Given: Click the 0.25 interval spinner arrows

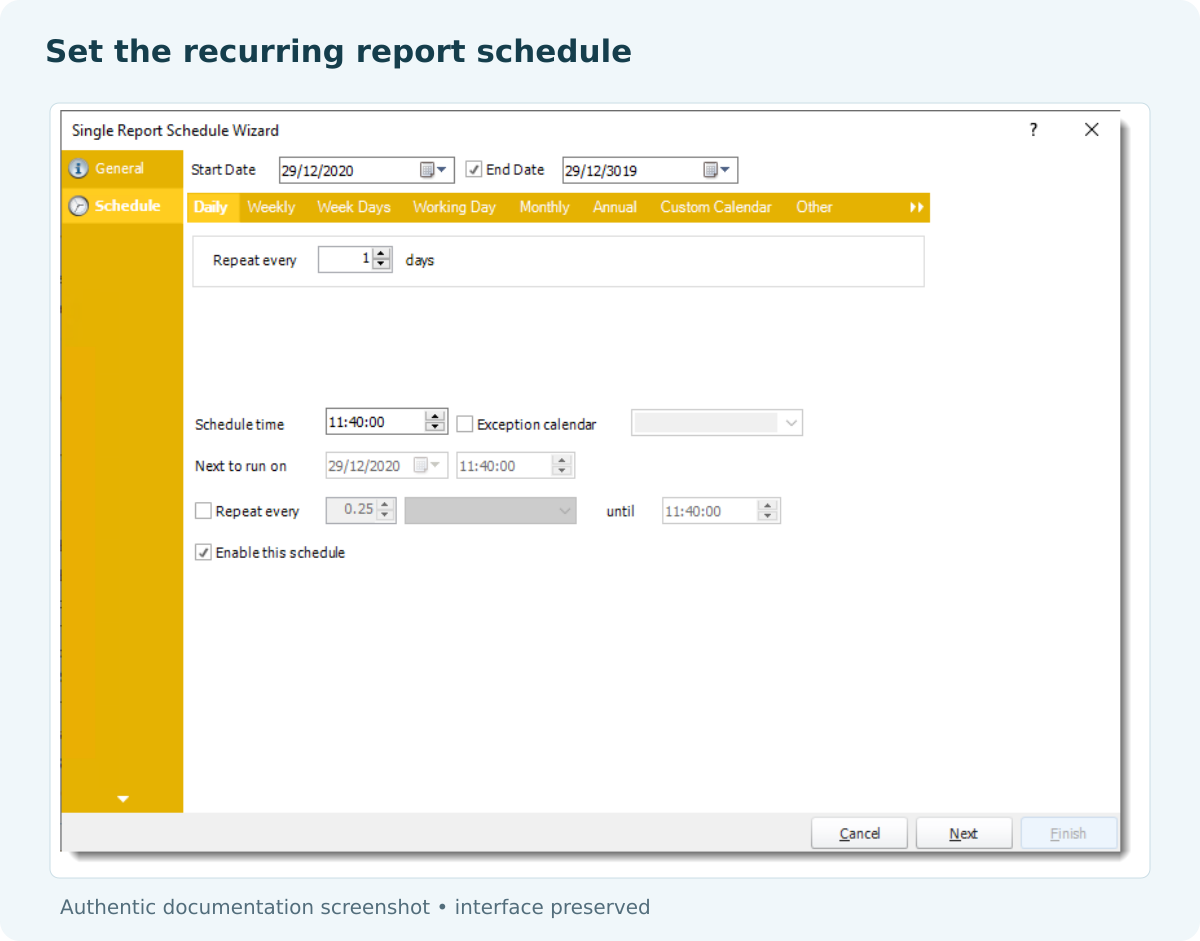Looking at the screenshot, I should click(x=385, y=510).
